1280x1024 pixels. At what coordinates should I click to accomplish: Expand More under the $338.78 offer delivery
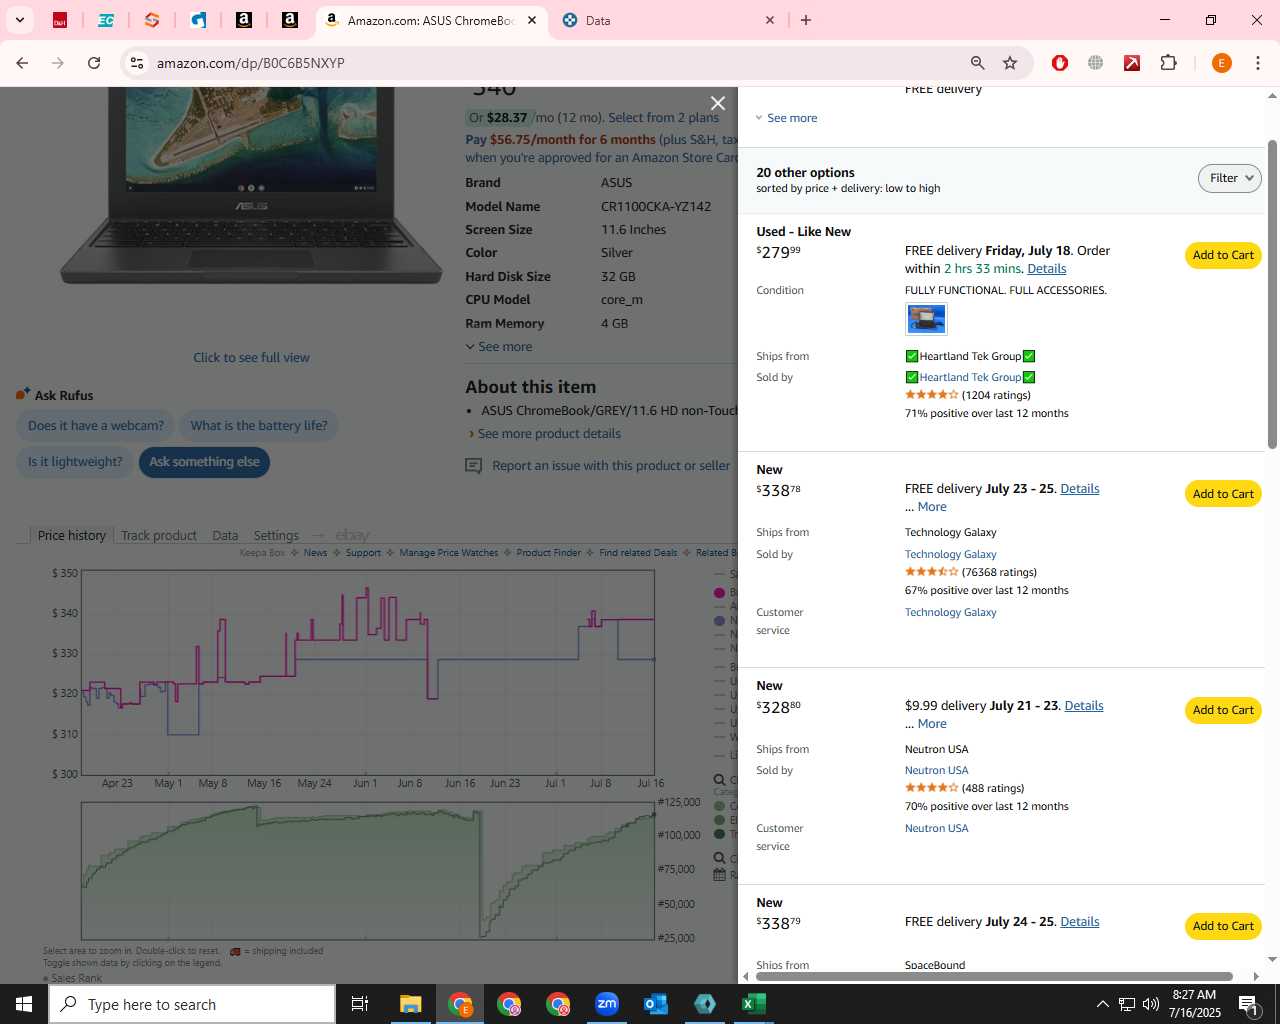tap(932, 507)
